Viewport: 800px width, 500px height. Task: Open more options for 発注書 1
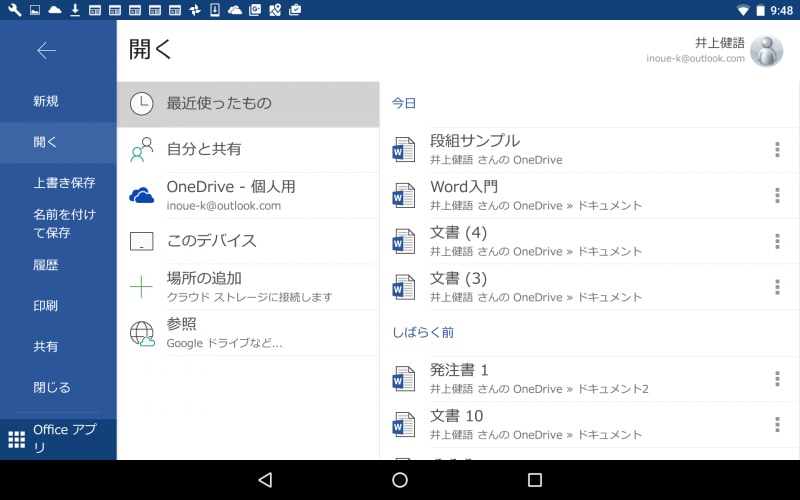[x=777, y=379]
